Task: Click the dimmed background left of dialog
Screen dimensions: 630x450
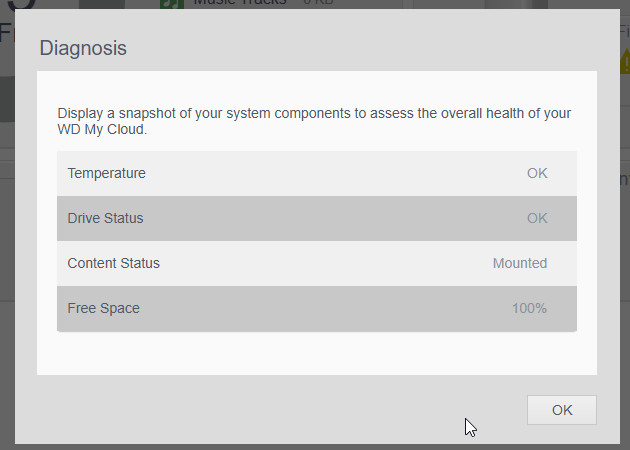Action: (7, 241)
